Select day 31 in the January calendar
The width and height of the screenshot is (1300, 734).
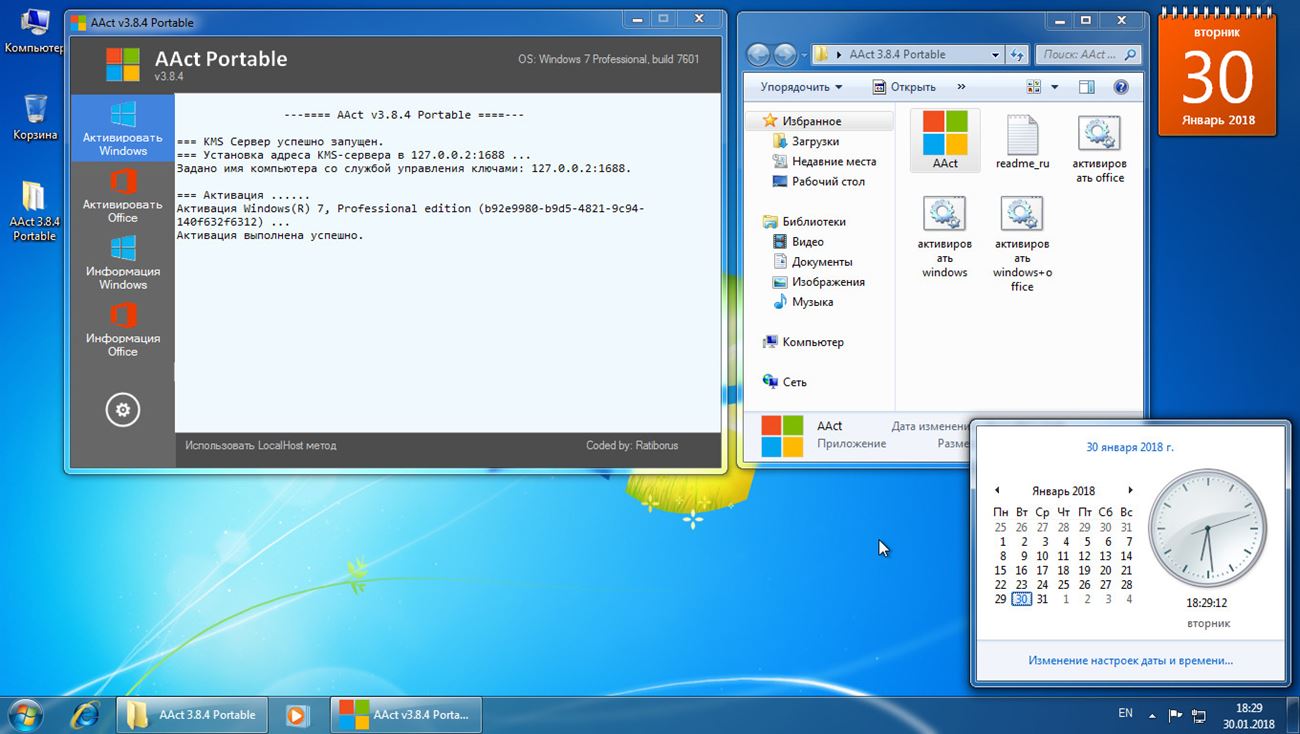(1042, 599)
